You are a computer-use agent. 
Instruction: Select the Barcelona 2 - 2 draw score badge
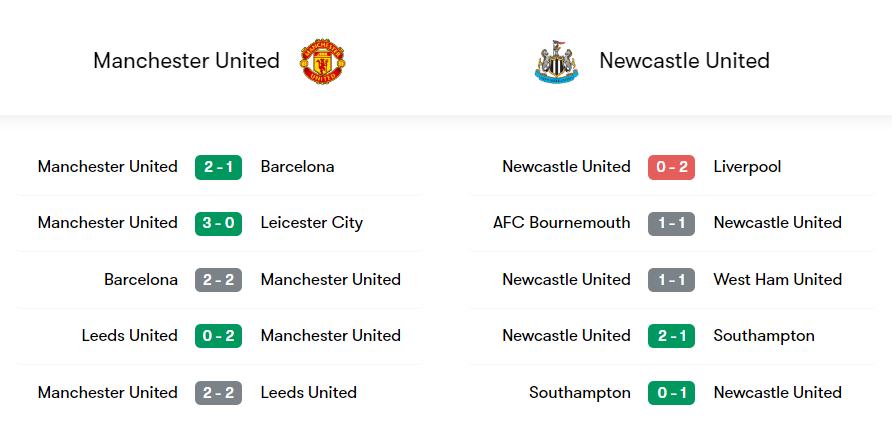218,280
